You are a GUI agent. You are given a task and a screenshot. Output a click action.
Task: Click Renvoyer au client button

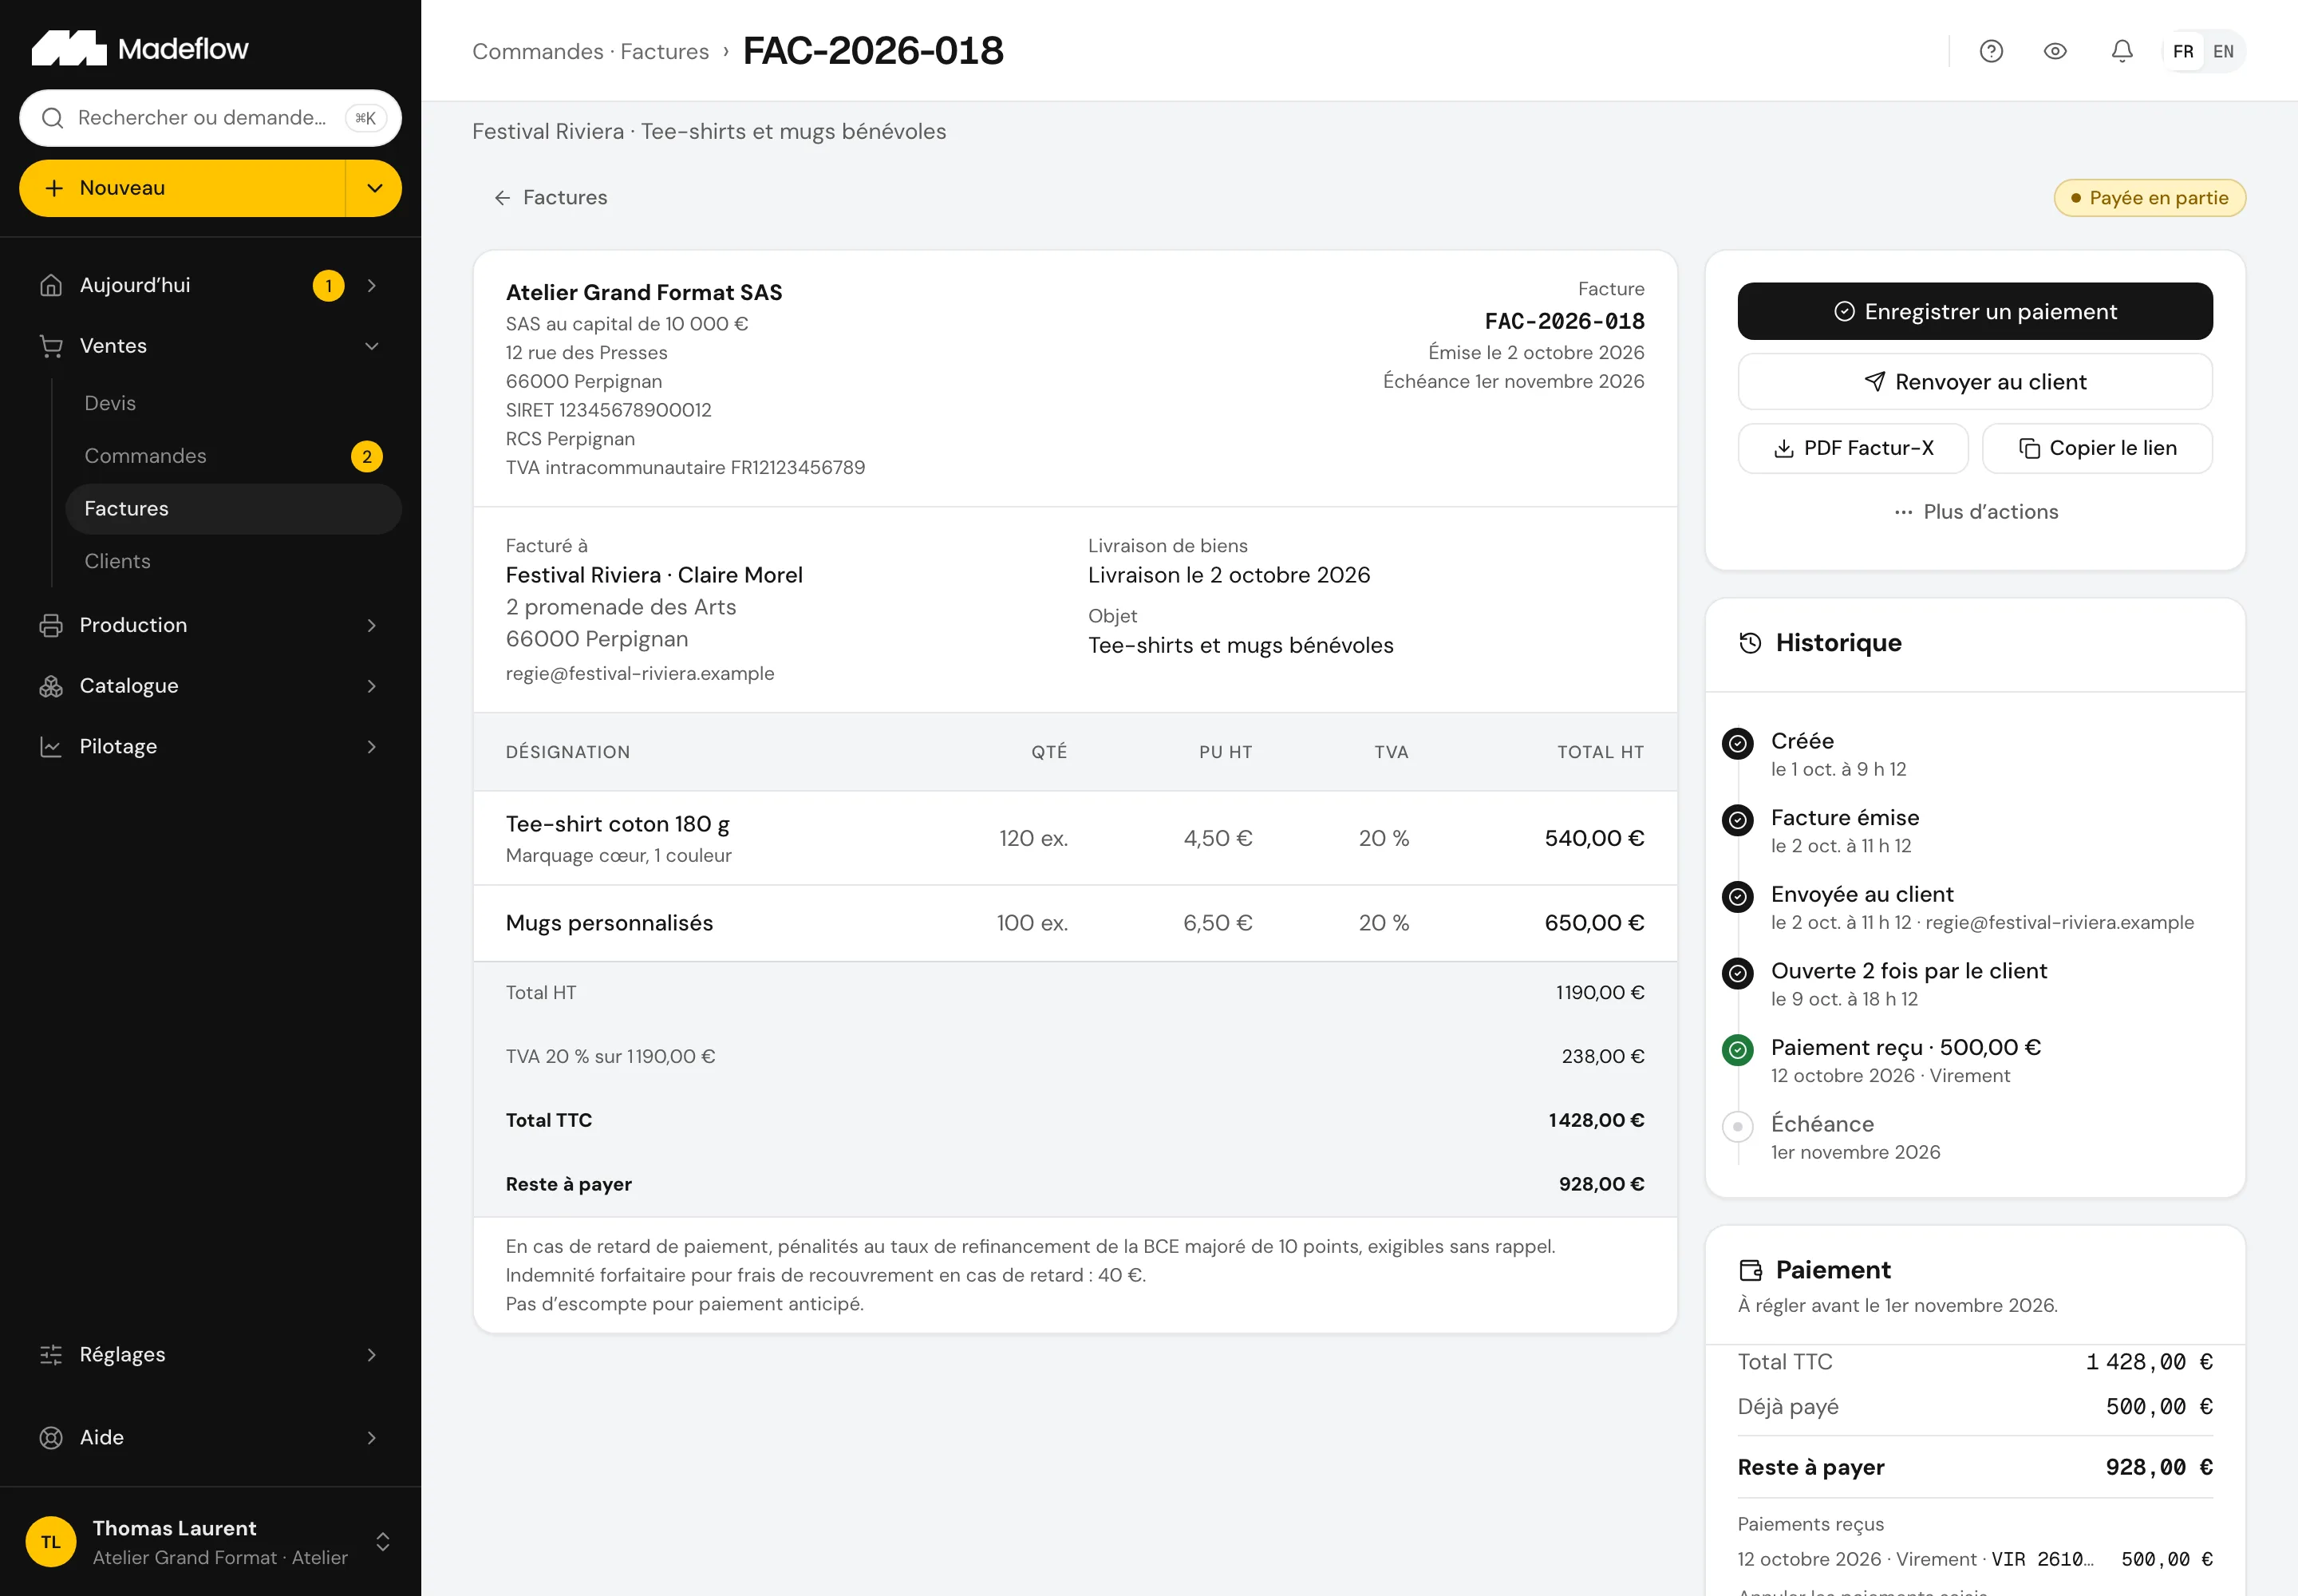pos(1975,382)
